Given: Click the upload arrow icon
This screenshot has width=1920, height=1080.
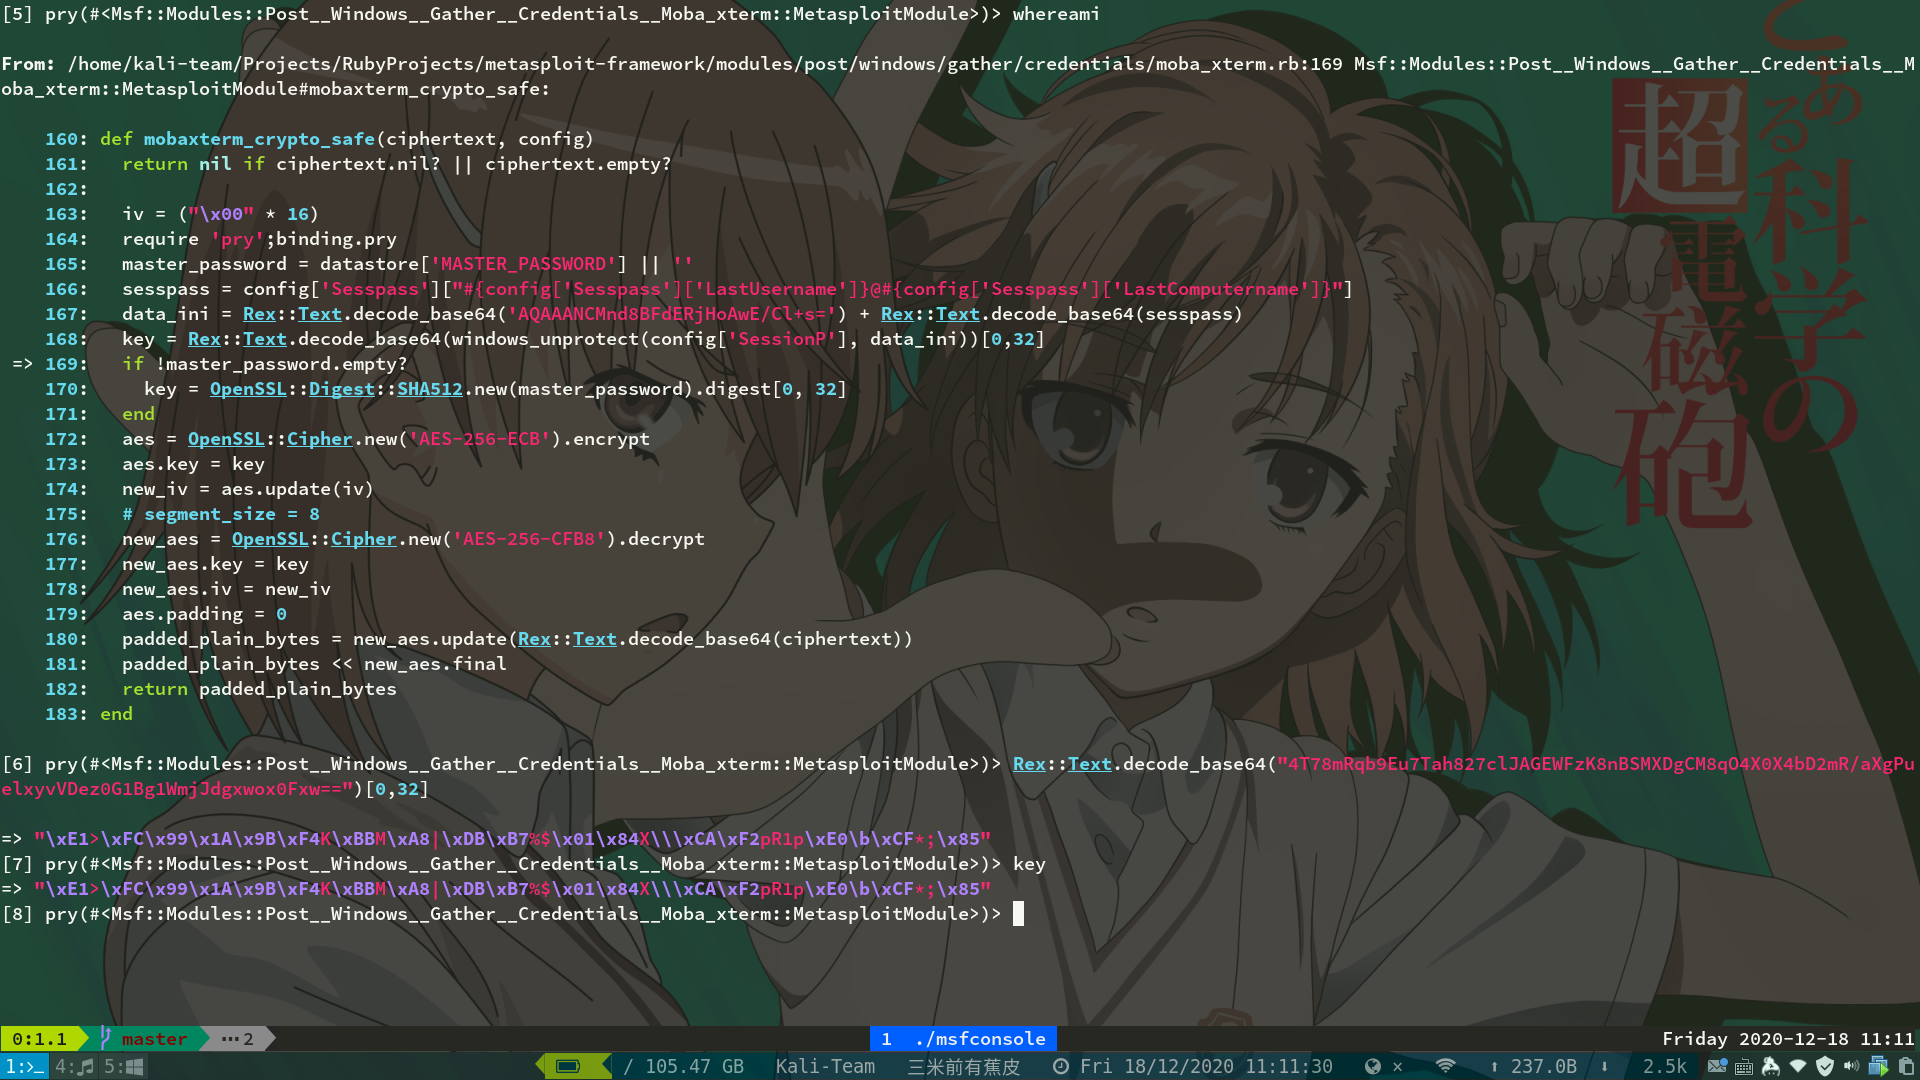Looking at the screenshot, I should pos(1494,1067).
